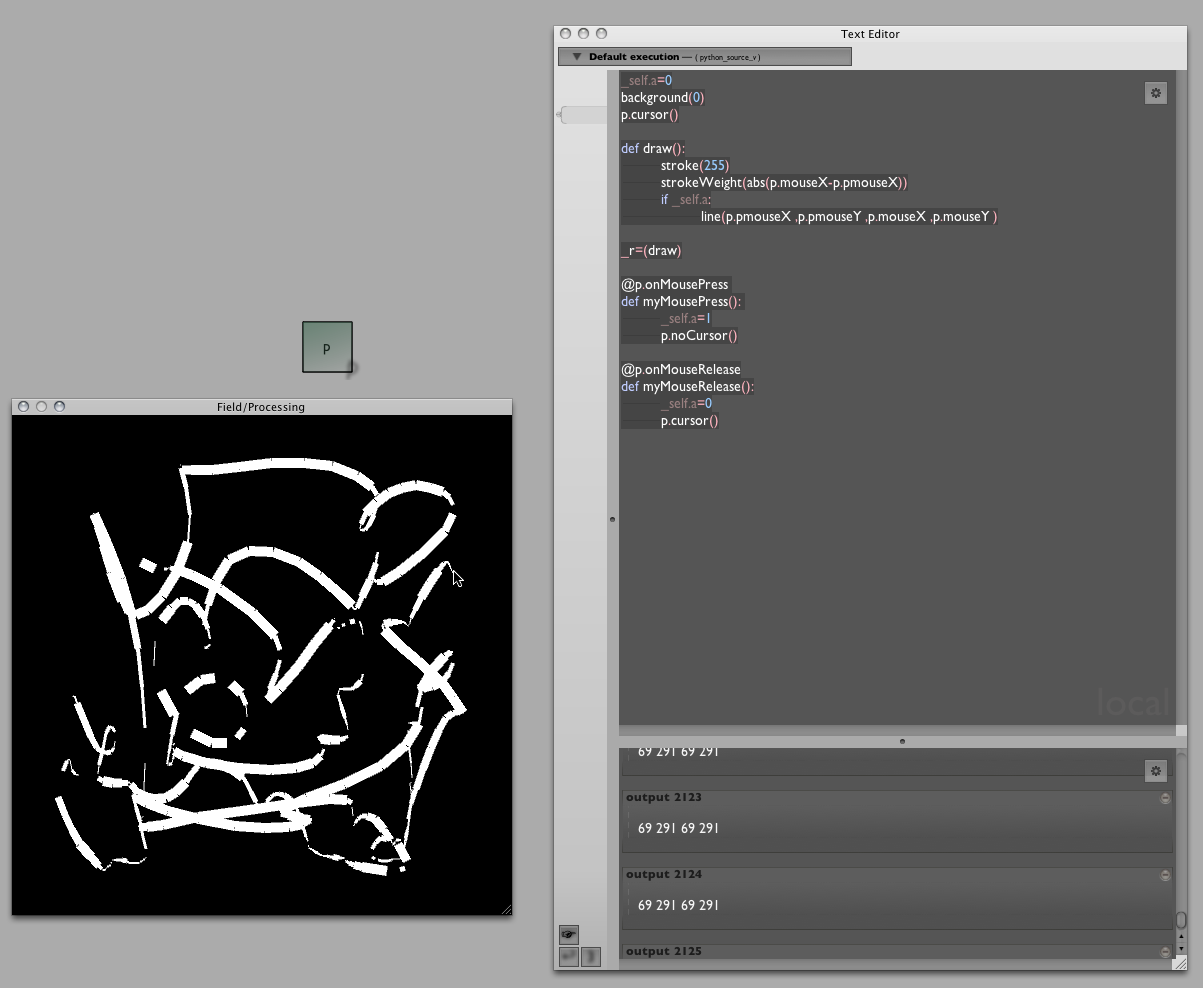Click divider handle between code and output
Screen dimensions: 1203x988
coord(902,741)
